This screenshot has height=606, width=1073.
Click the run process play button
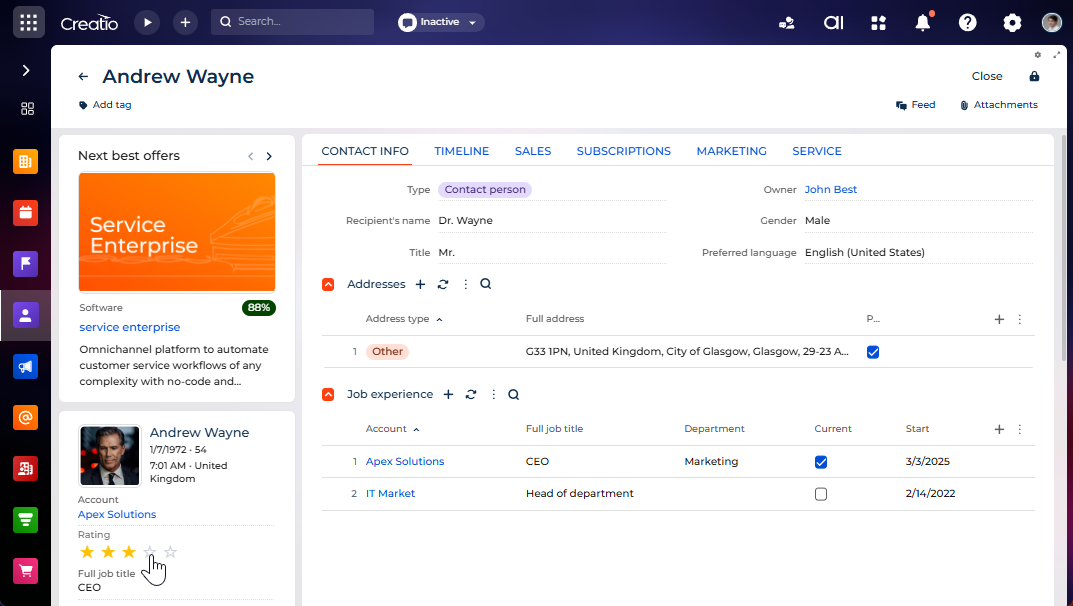coord(147,22)
